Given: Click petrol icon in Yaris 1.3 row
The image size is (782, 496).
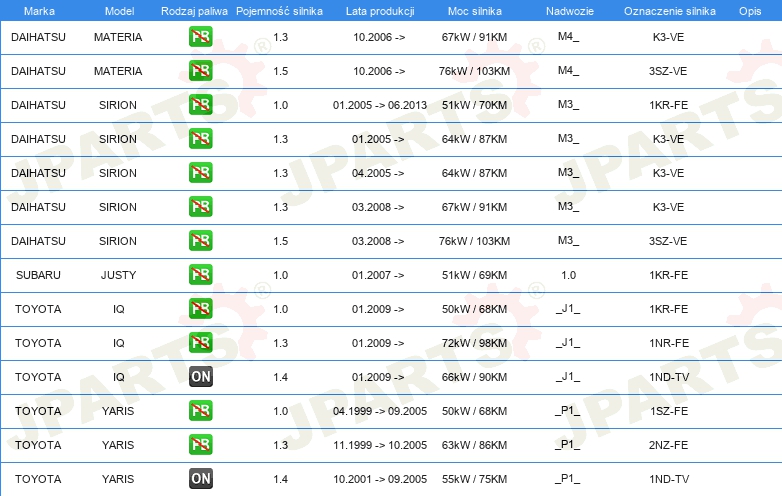Looking at the screenshot, I should [x=200, y=445].
